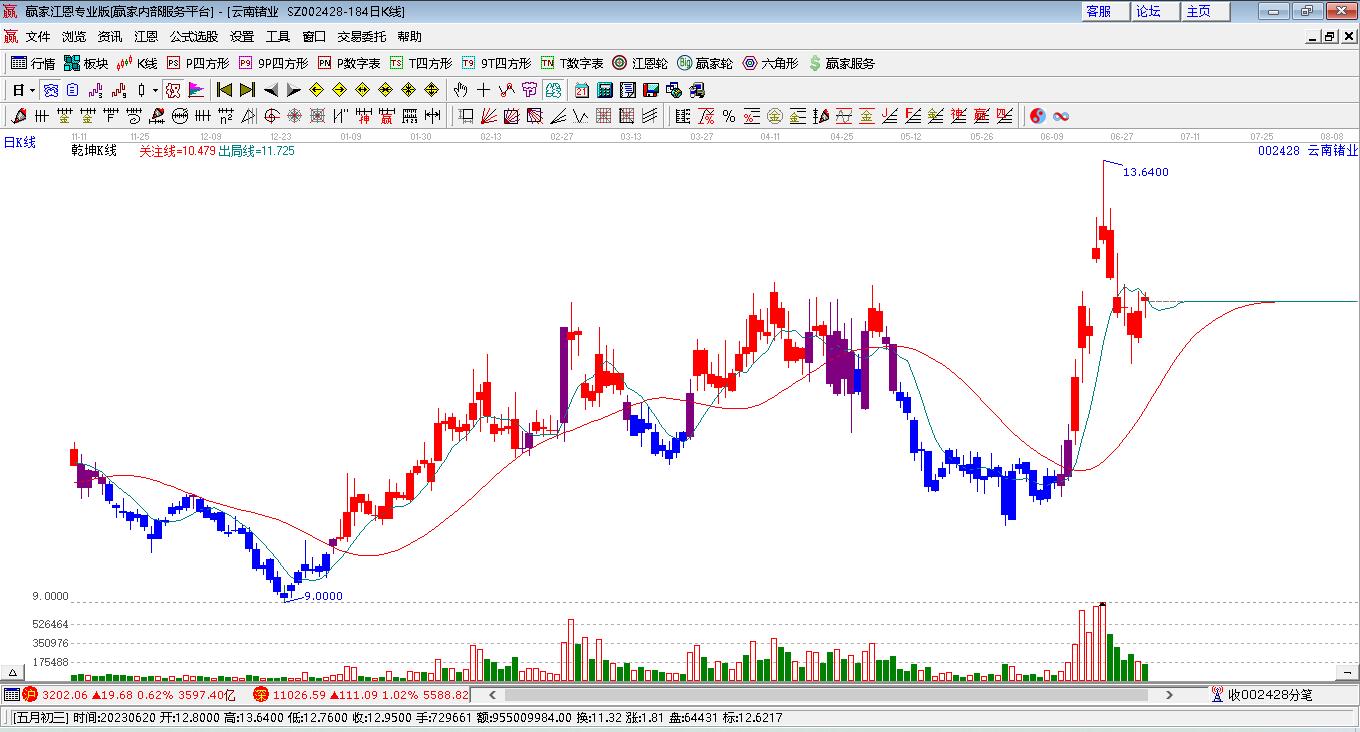Select the blue infinity symbol icon
1360x732 pixels.
[1061, 116]
